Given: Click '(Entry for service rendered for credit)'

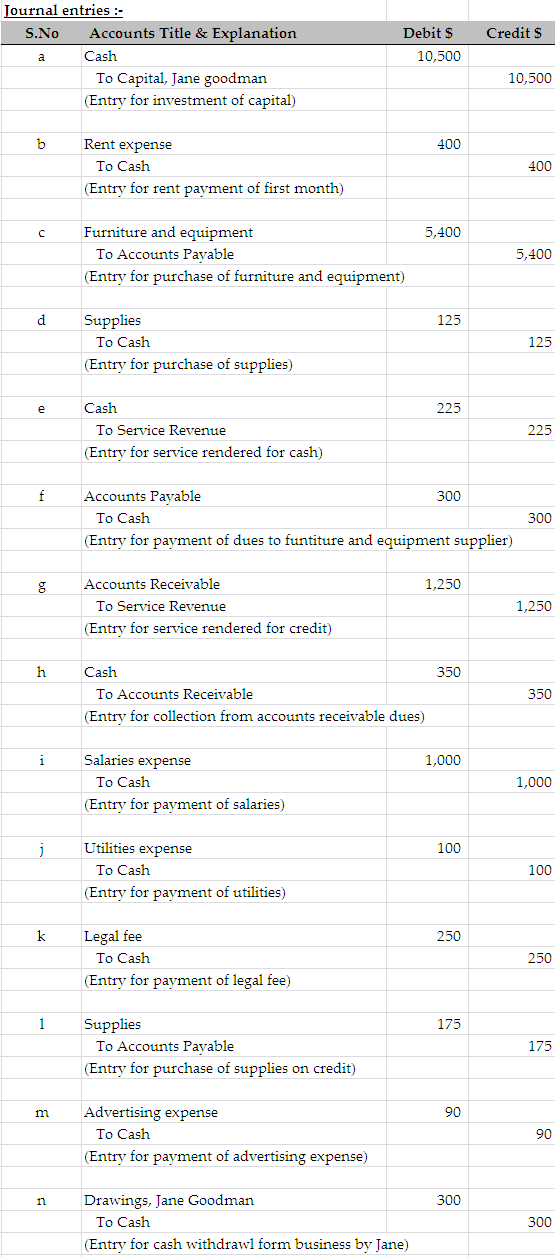Looking at the screenshot, I should point(208,628).
